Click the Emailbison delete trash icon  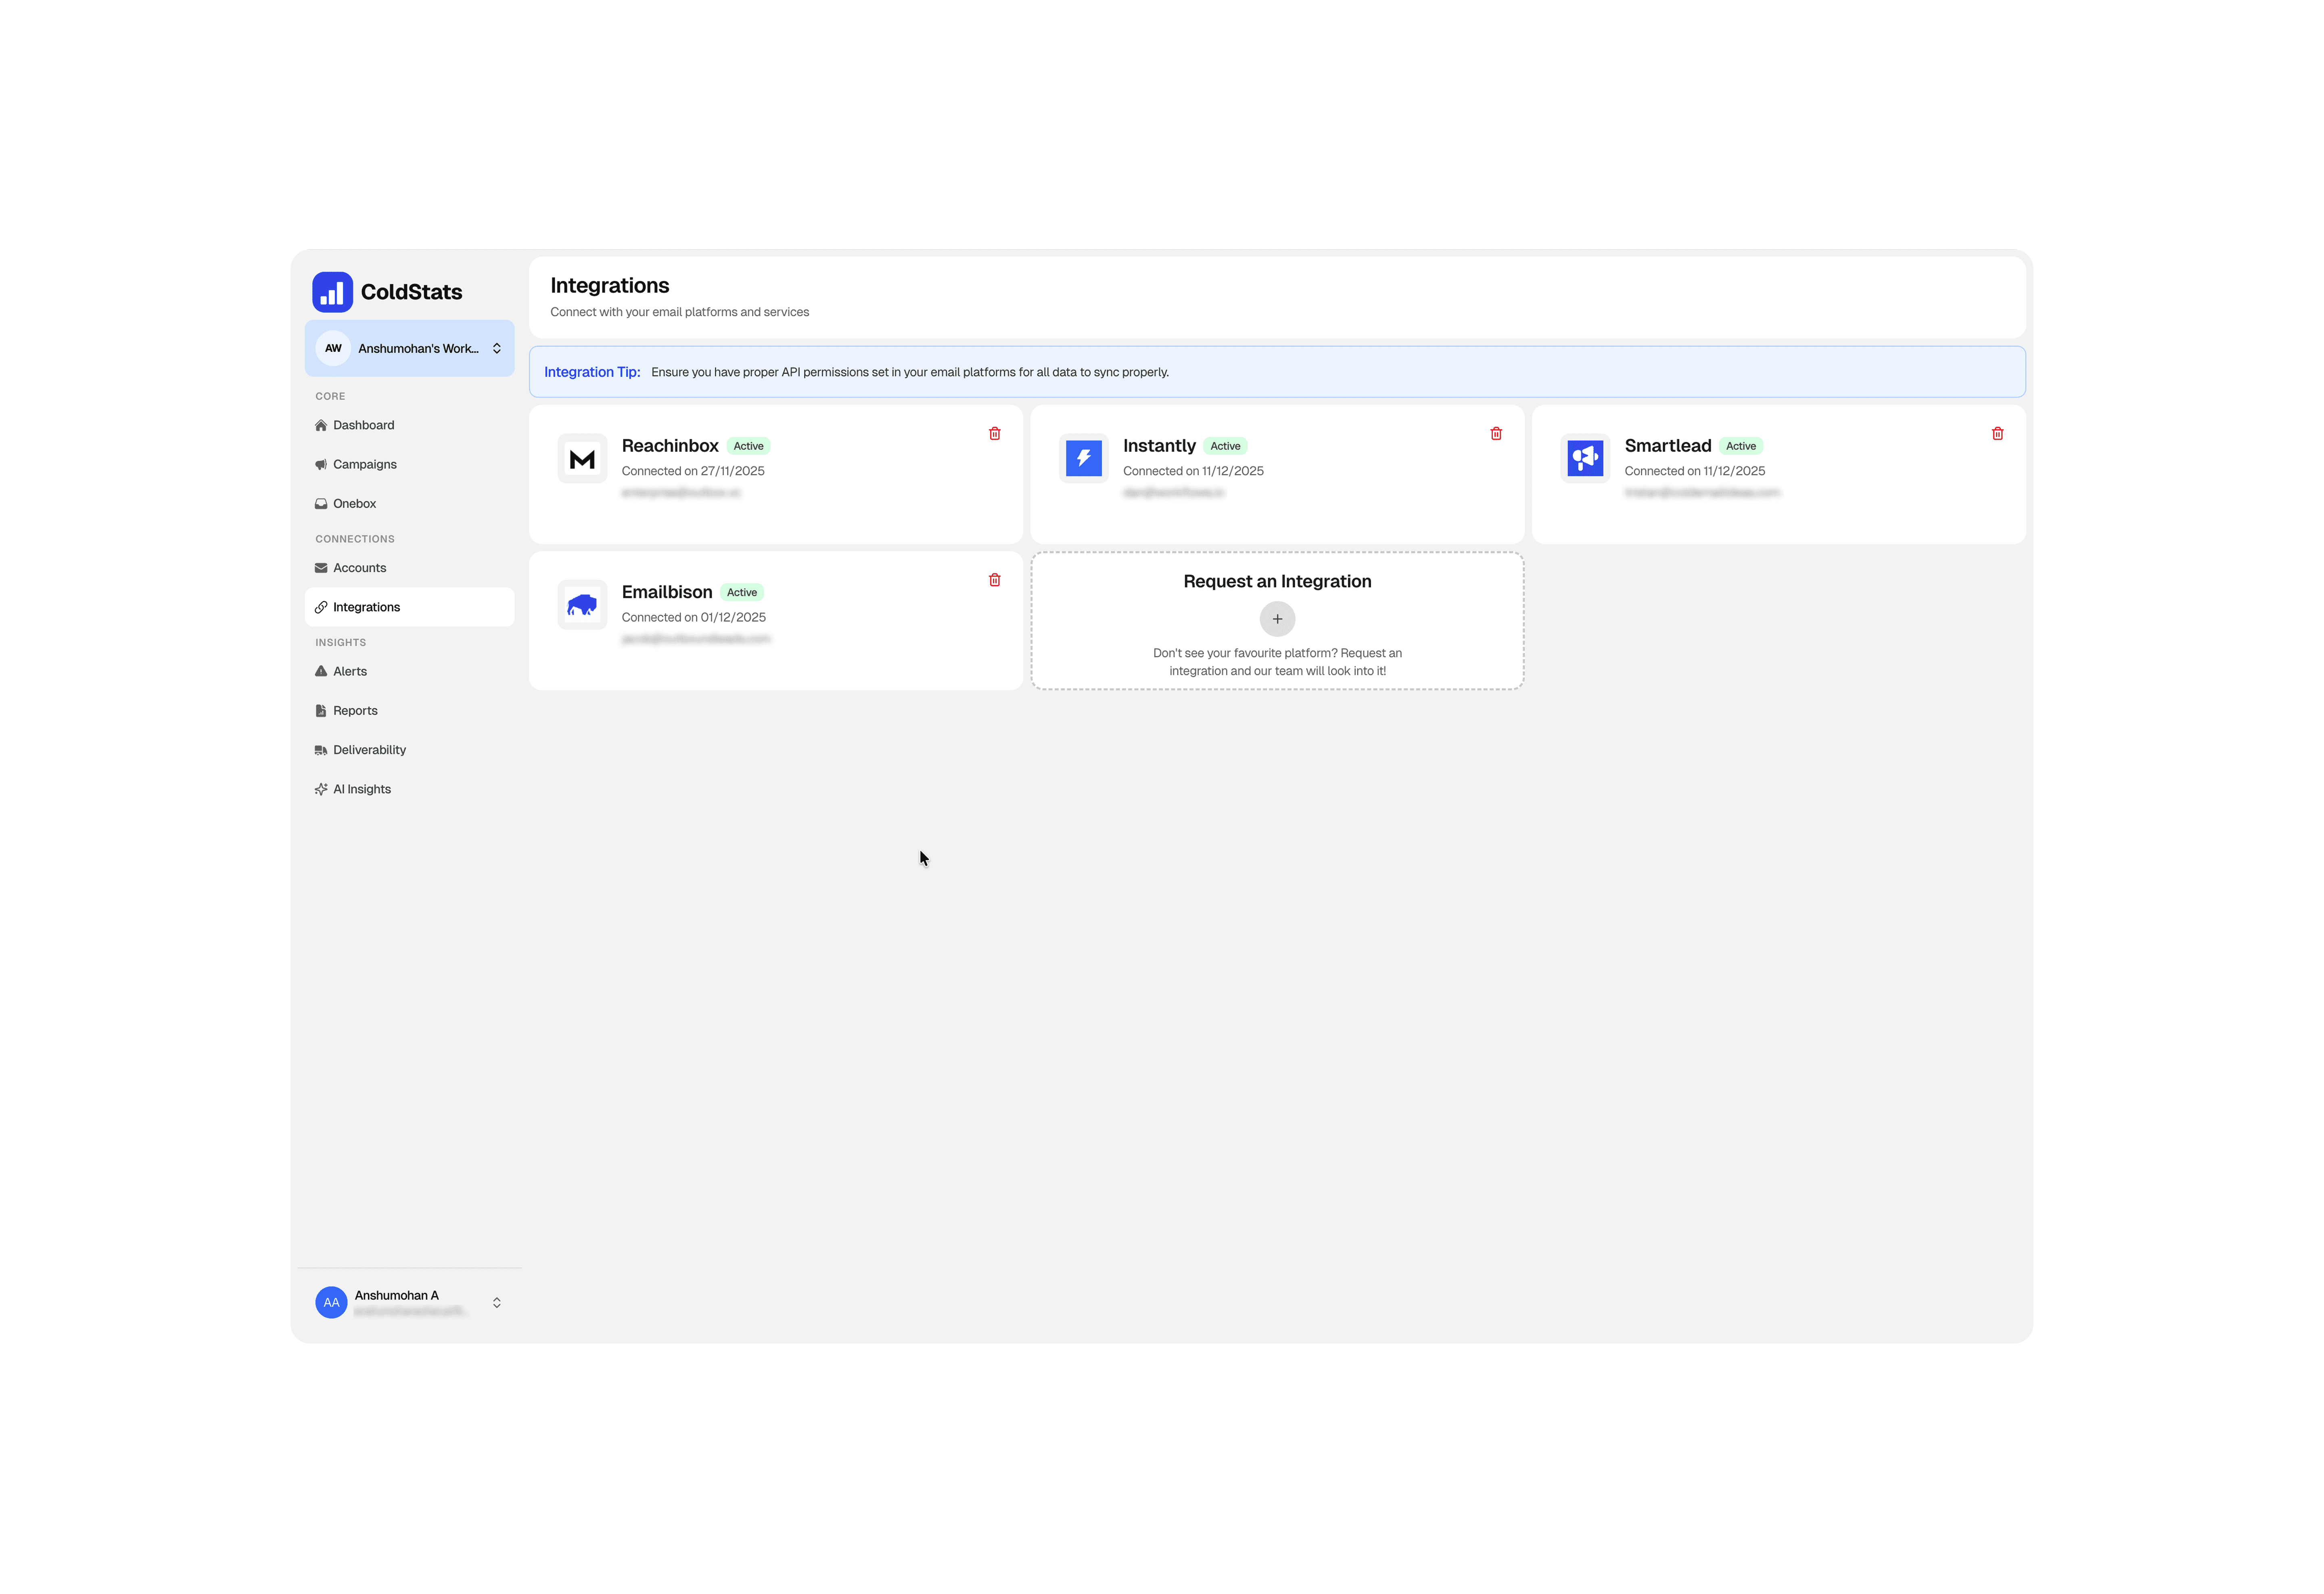(994, 580)
